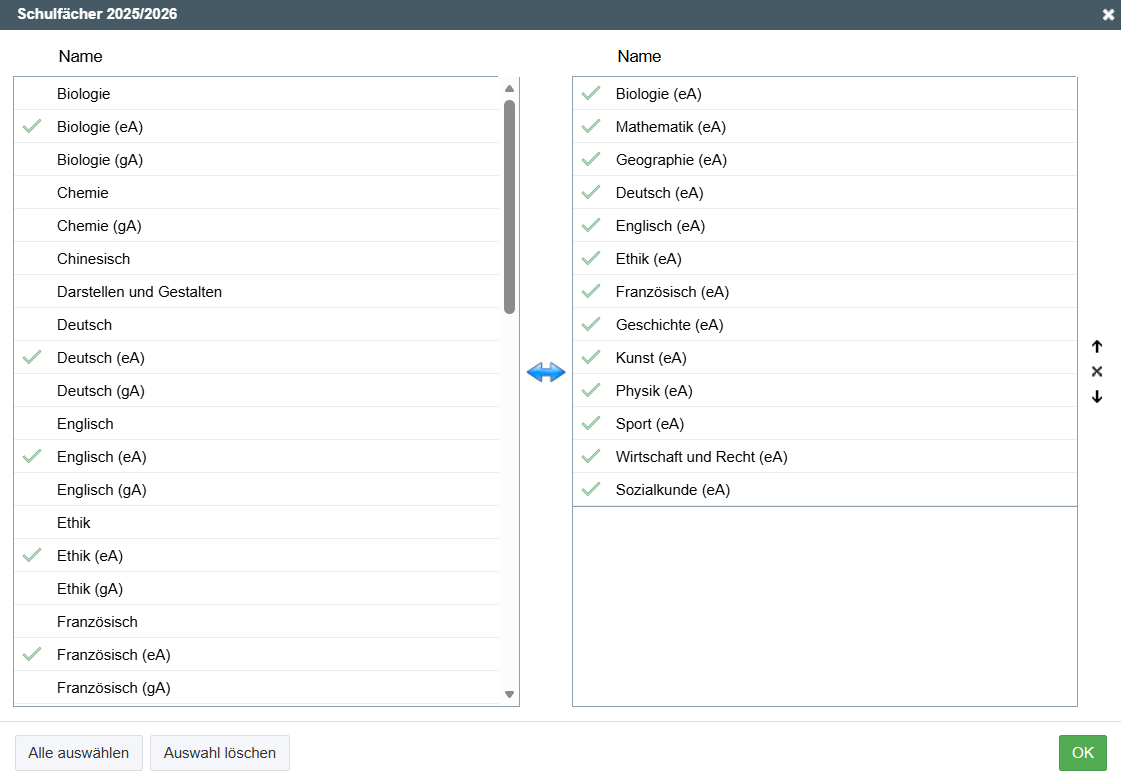The width and height of the screenshot is (1121, 780).
Task: Move selected subject up with arrow icon
Action: (x=1097, y=347)
